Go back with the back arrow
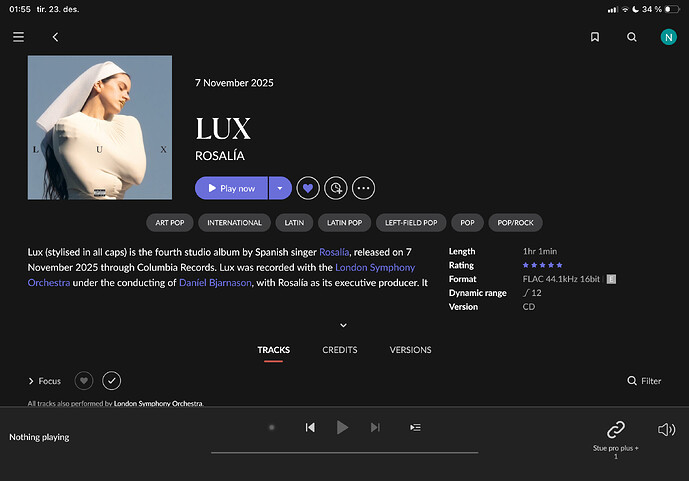The width and height of the screenshot is (689, 481). (x=55, y=37)
